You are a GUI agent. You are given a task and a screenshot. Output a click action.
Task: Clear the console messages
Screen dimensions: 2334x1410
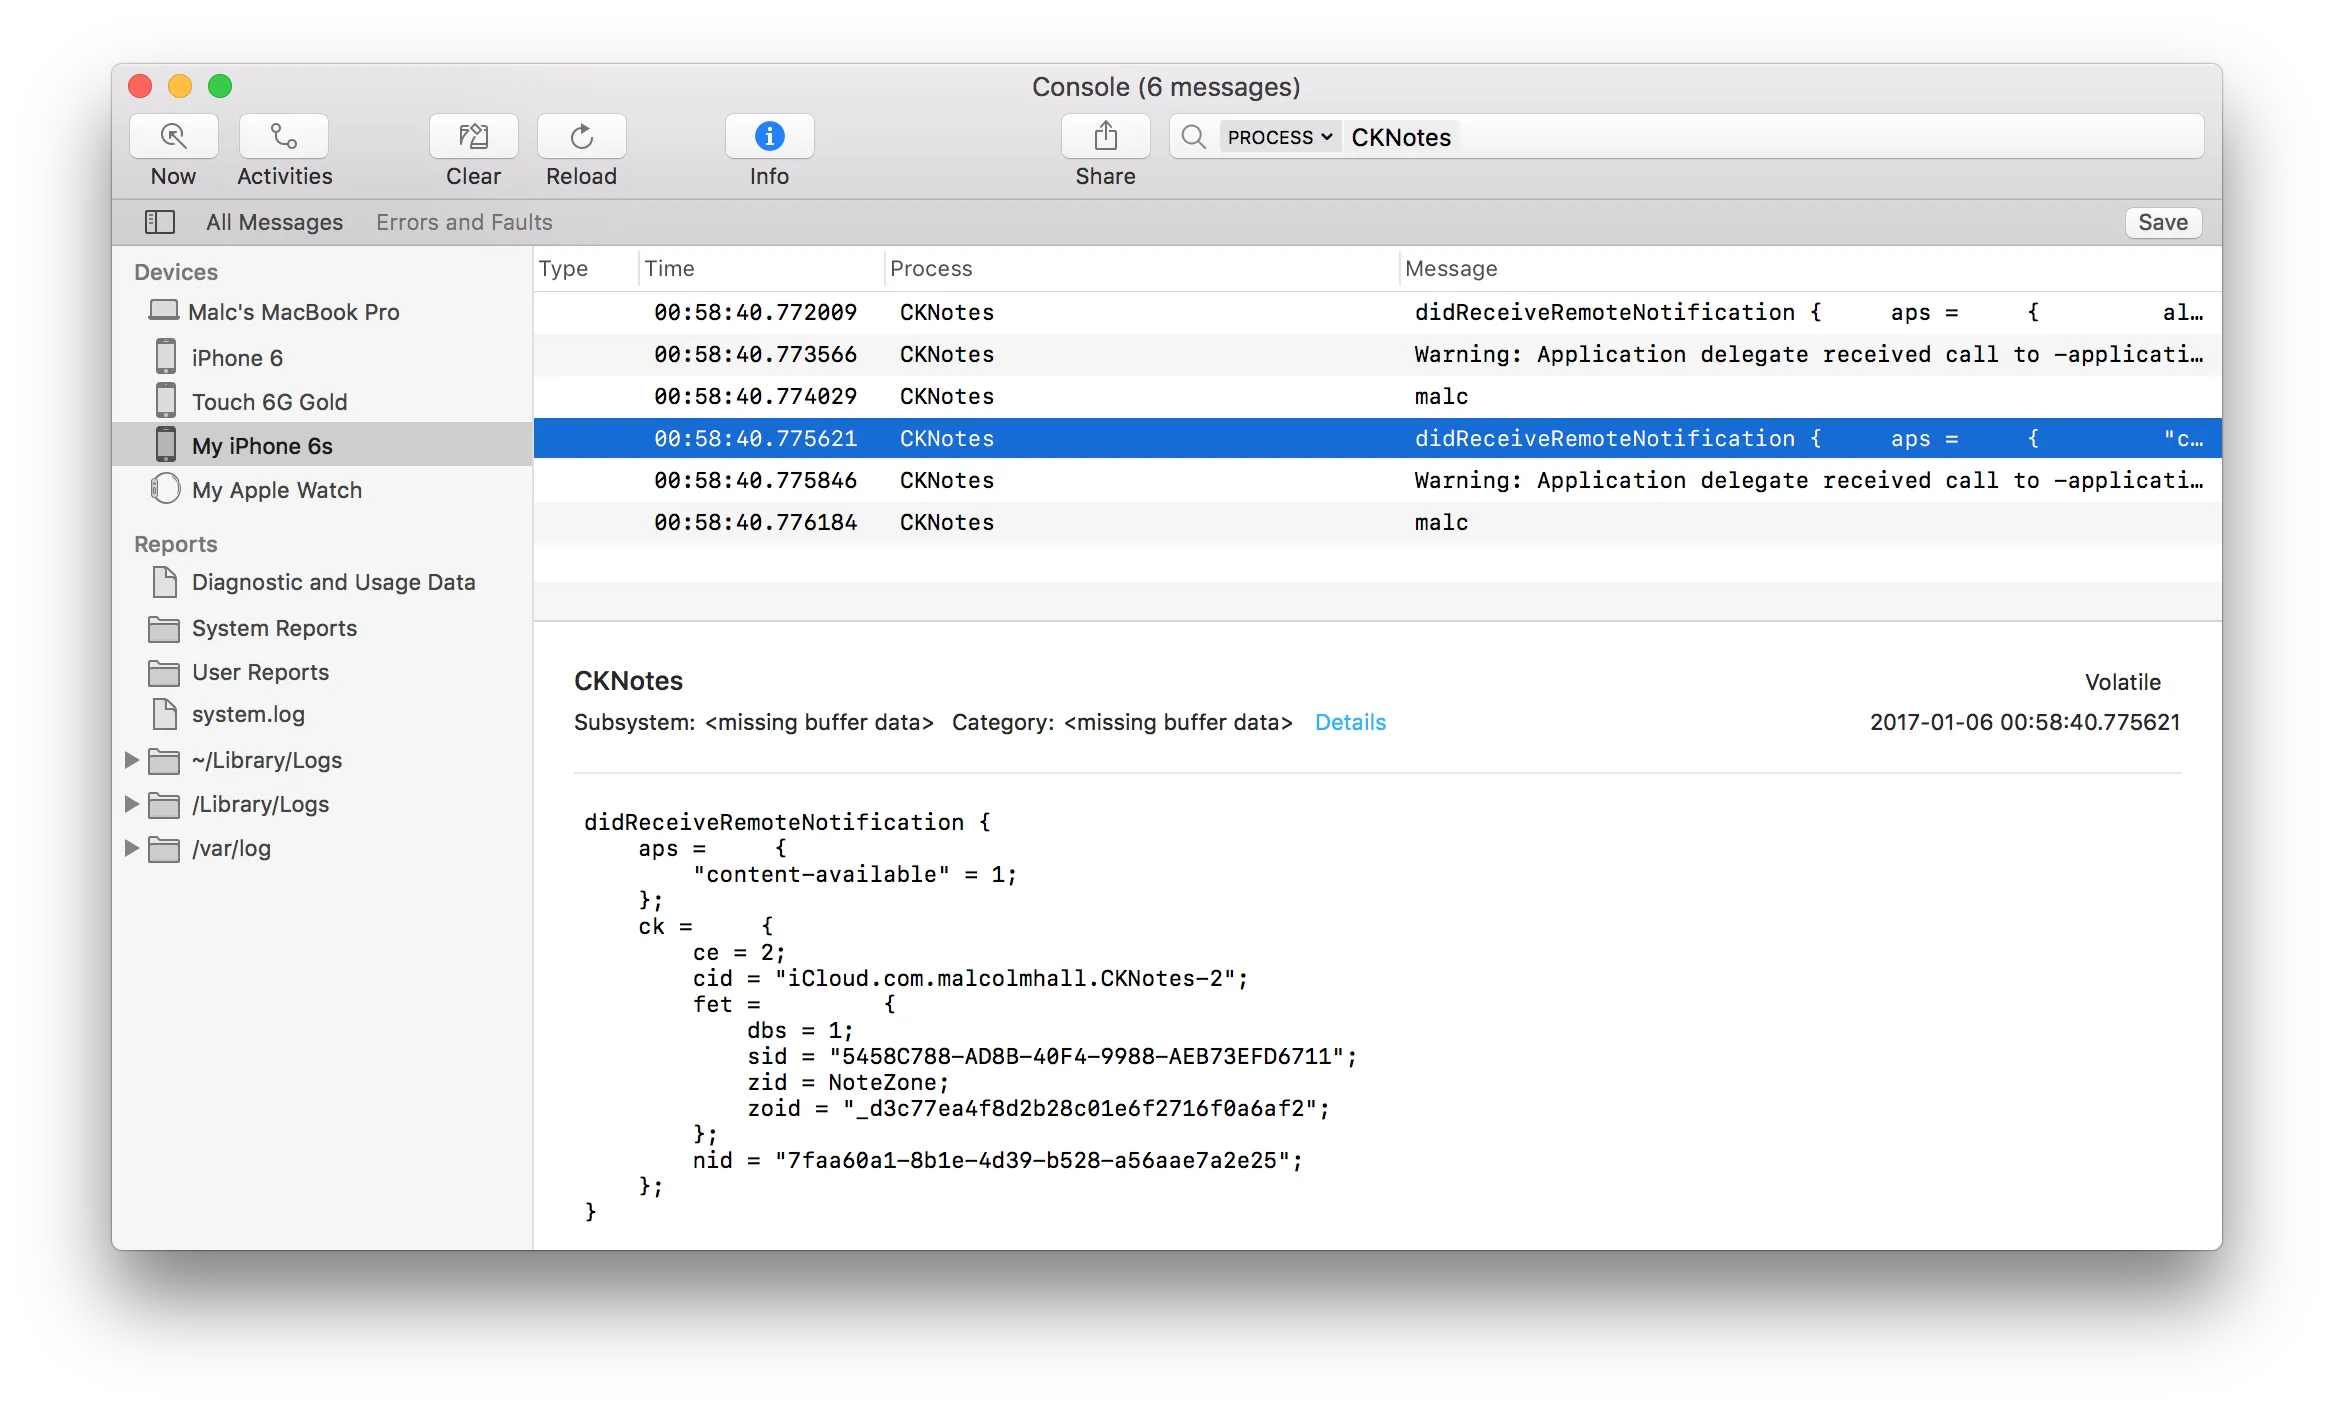coord(473,136)
